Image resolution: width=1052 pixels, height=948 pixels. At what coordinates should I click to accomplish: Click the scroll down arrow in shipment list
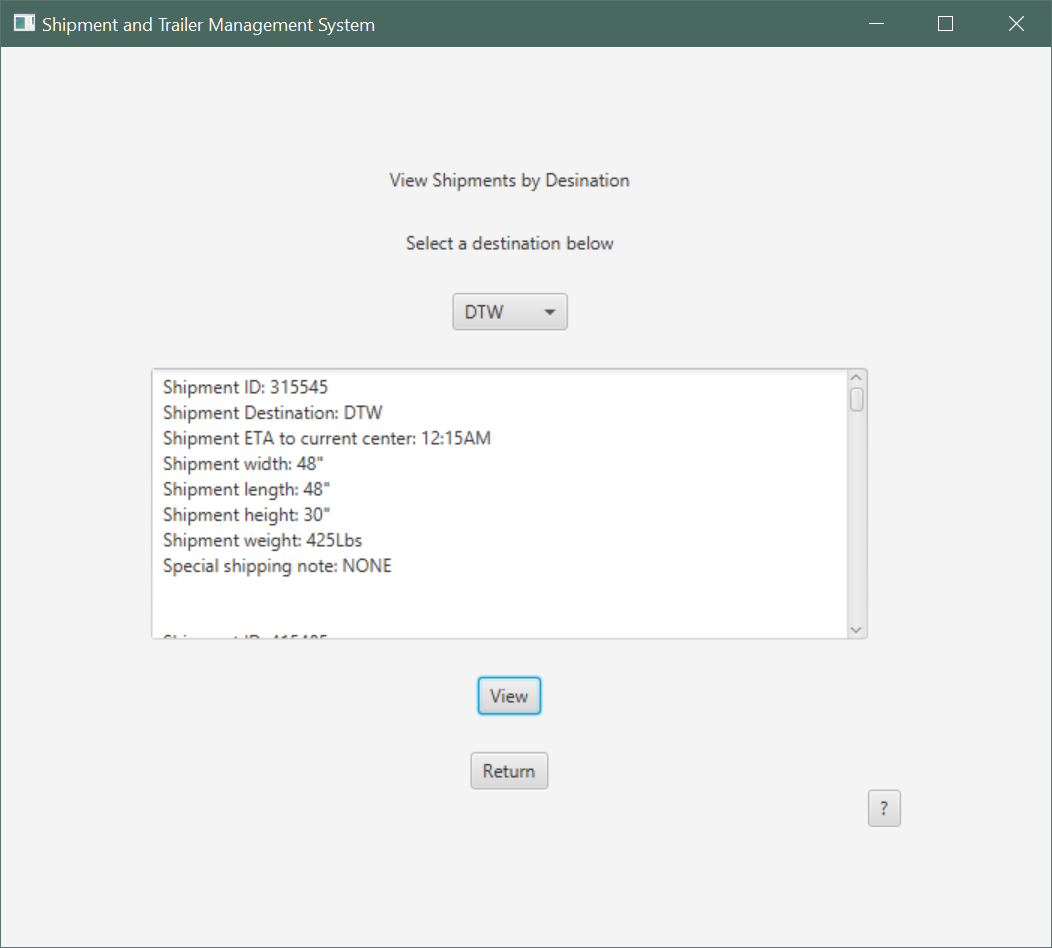point(856,629)
